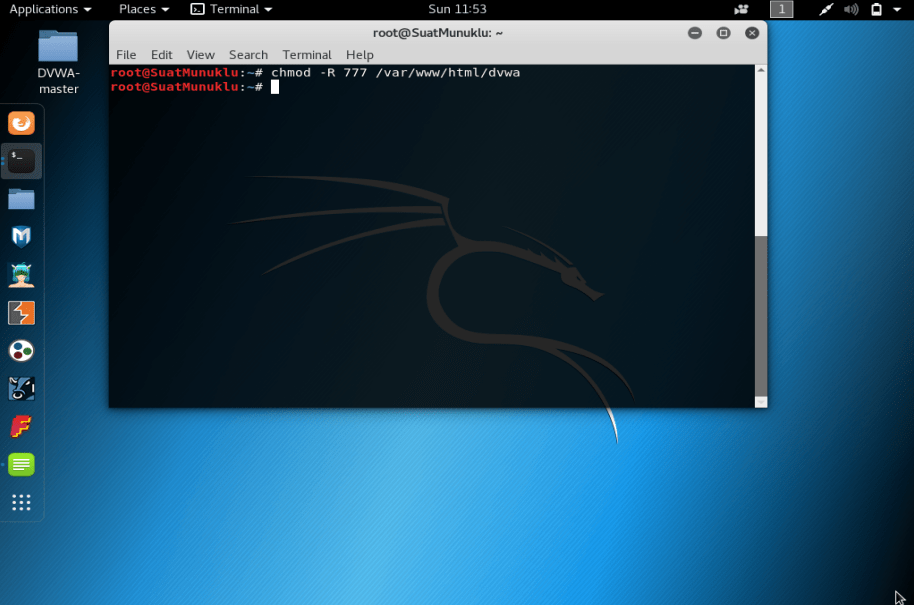Click the terminal vertical scrollbar thumb
The height and width of the screenshot is (605, 914).
761,315
